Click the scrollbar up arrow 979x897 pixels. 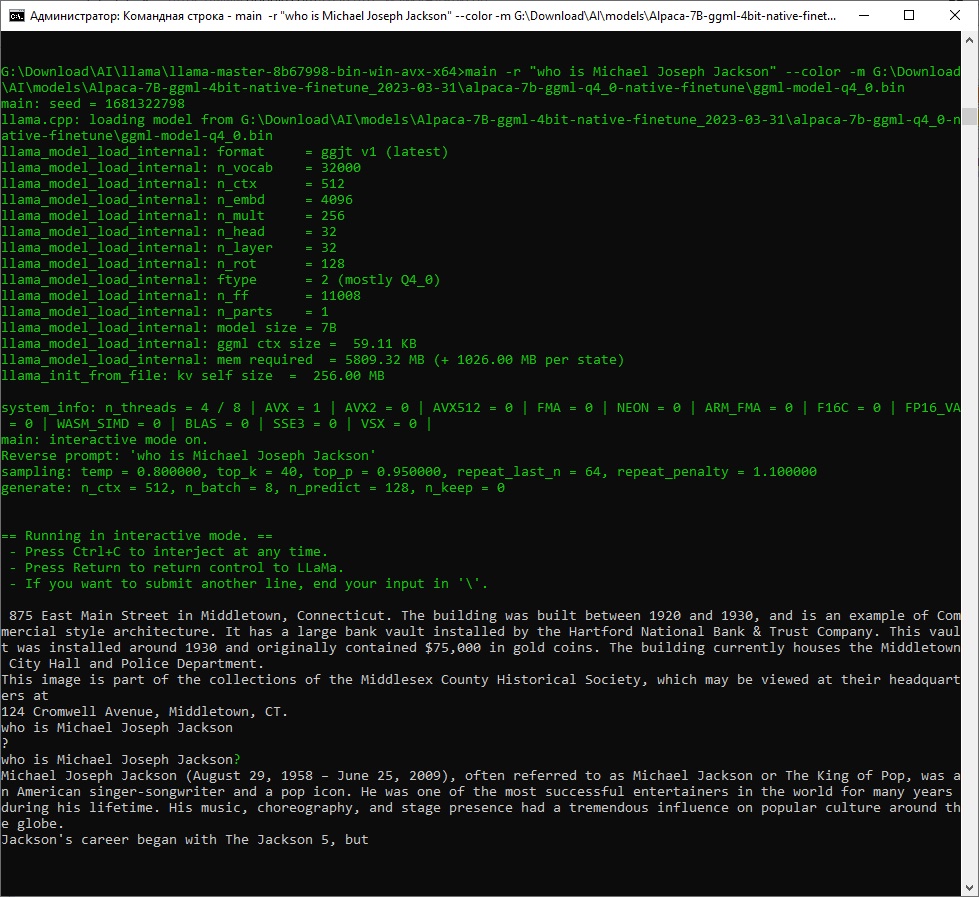click(968, 40)
